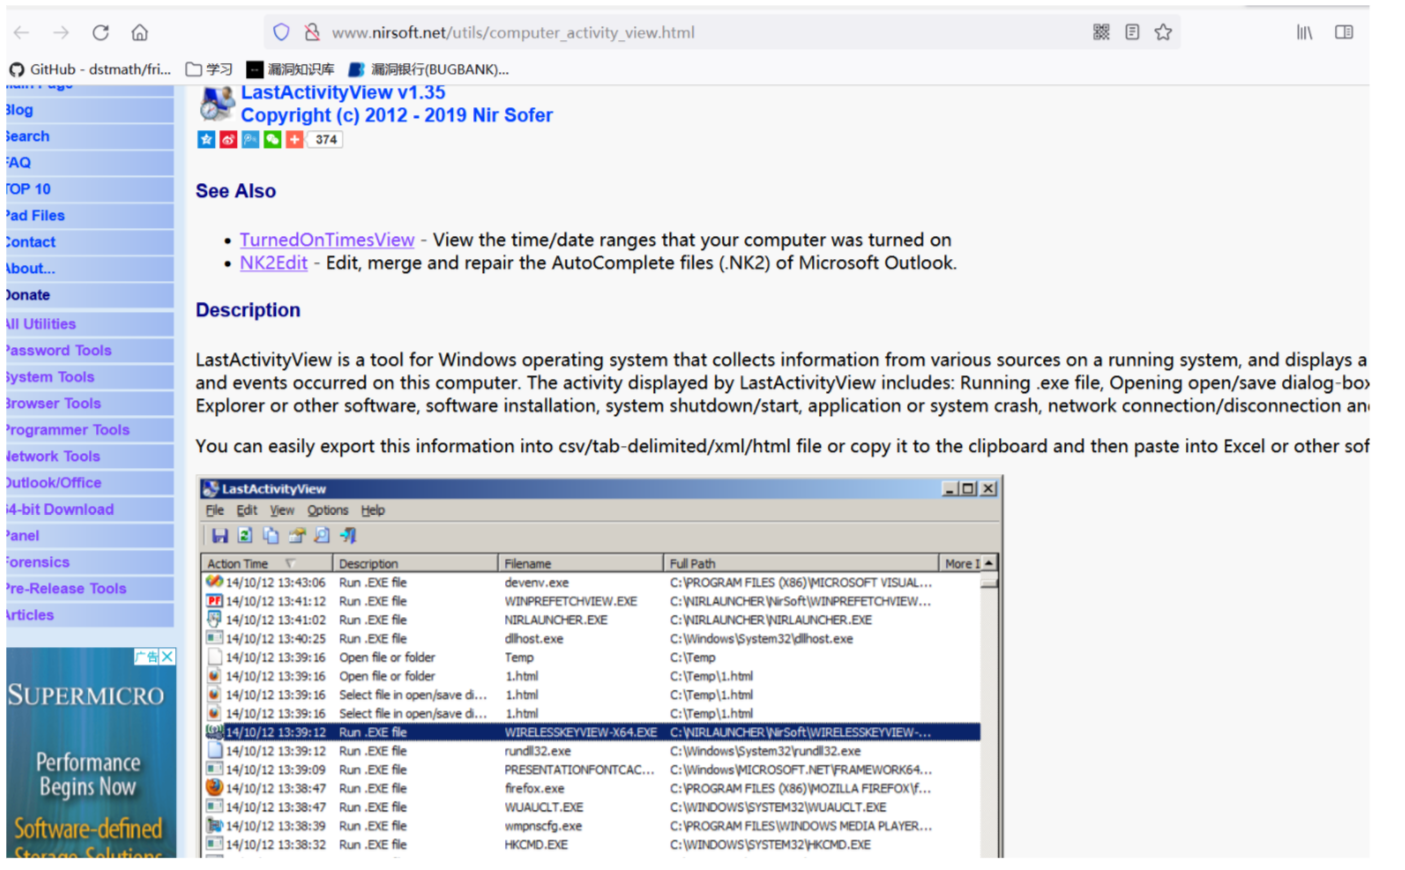Click the find icon in screenshot toolbar
The height and width of the screenshot is (870, 1405).
(322, 536)
